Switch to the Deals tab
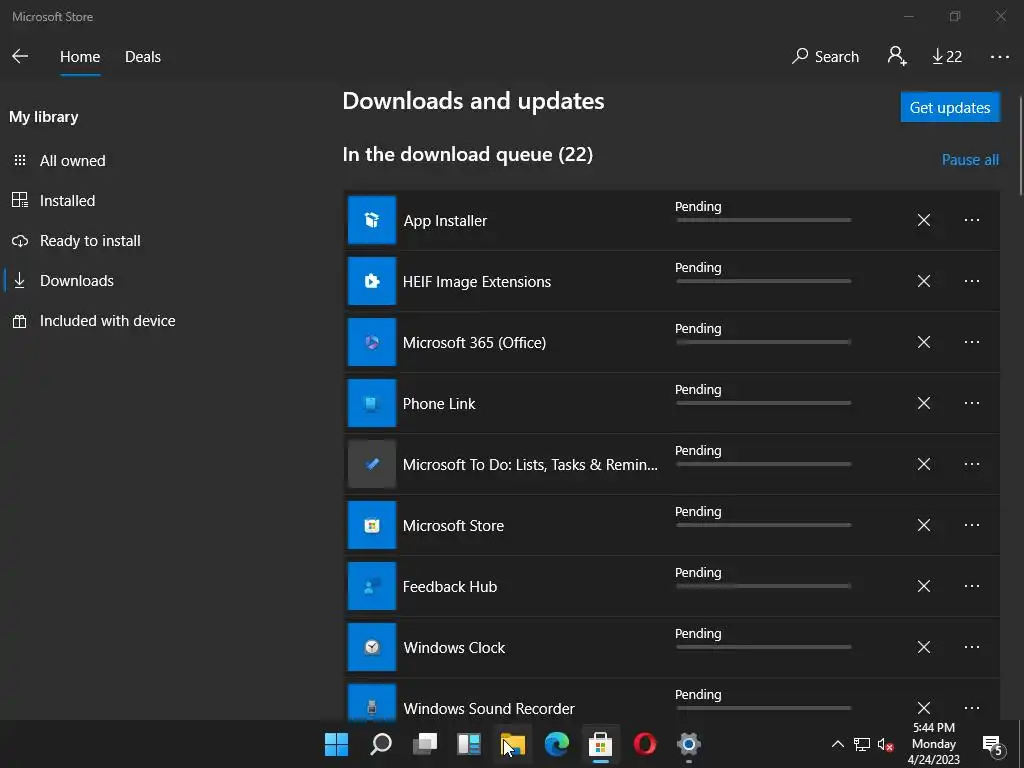The height and width of the screenshot is (768, 1024). 143,57
